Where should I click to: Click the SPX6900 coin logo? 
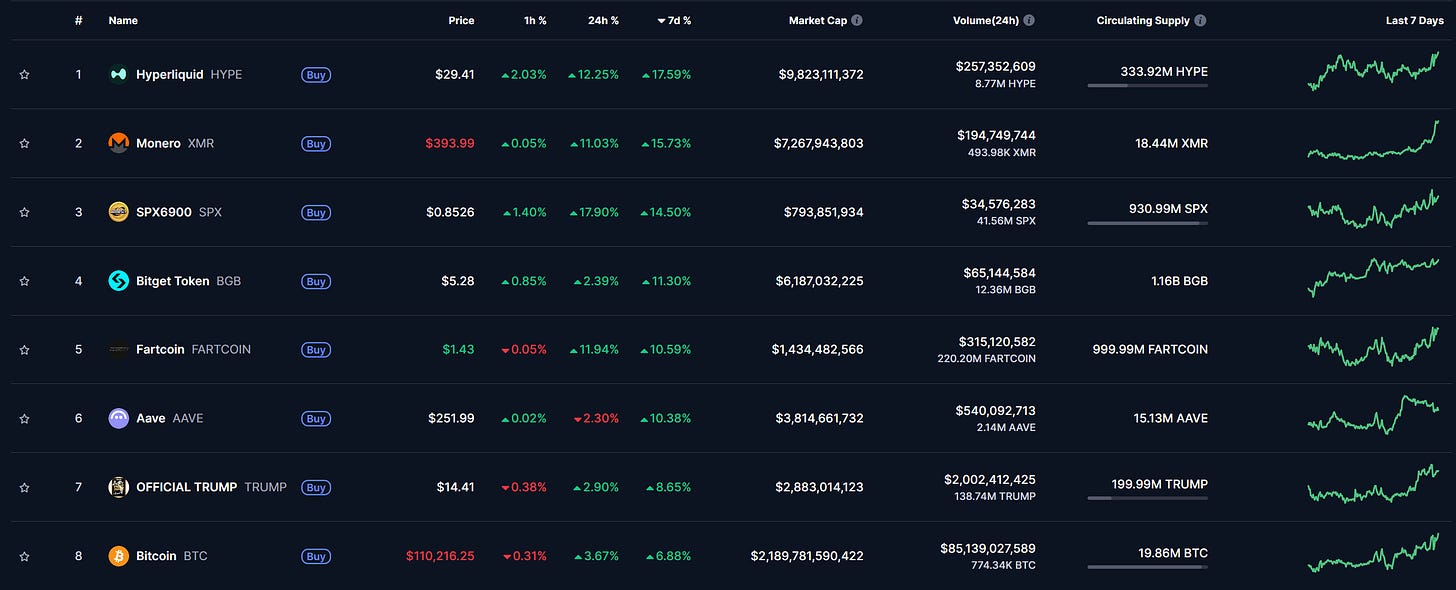point(118,212)
